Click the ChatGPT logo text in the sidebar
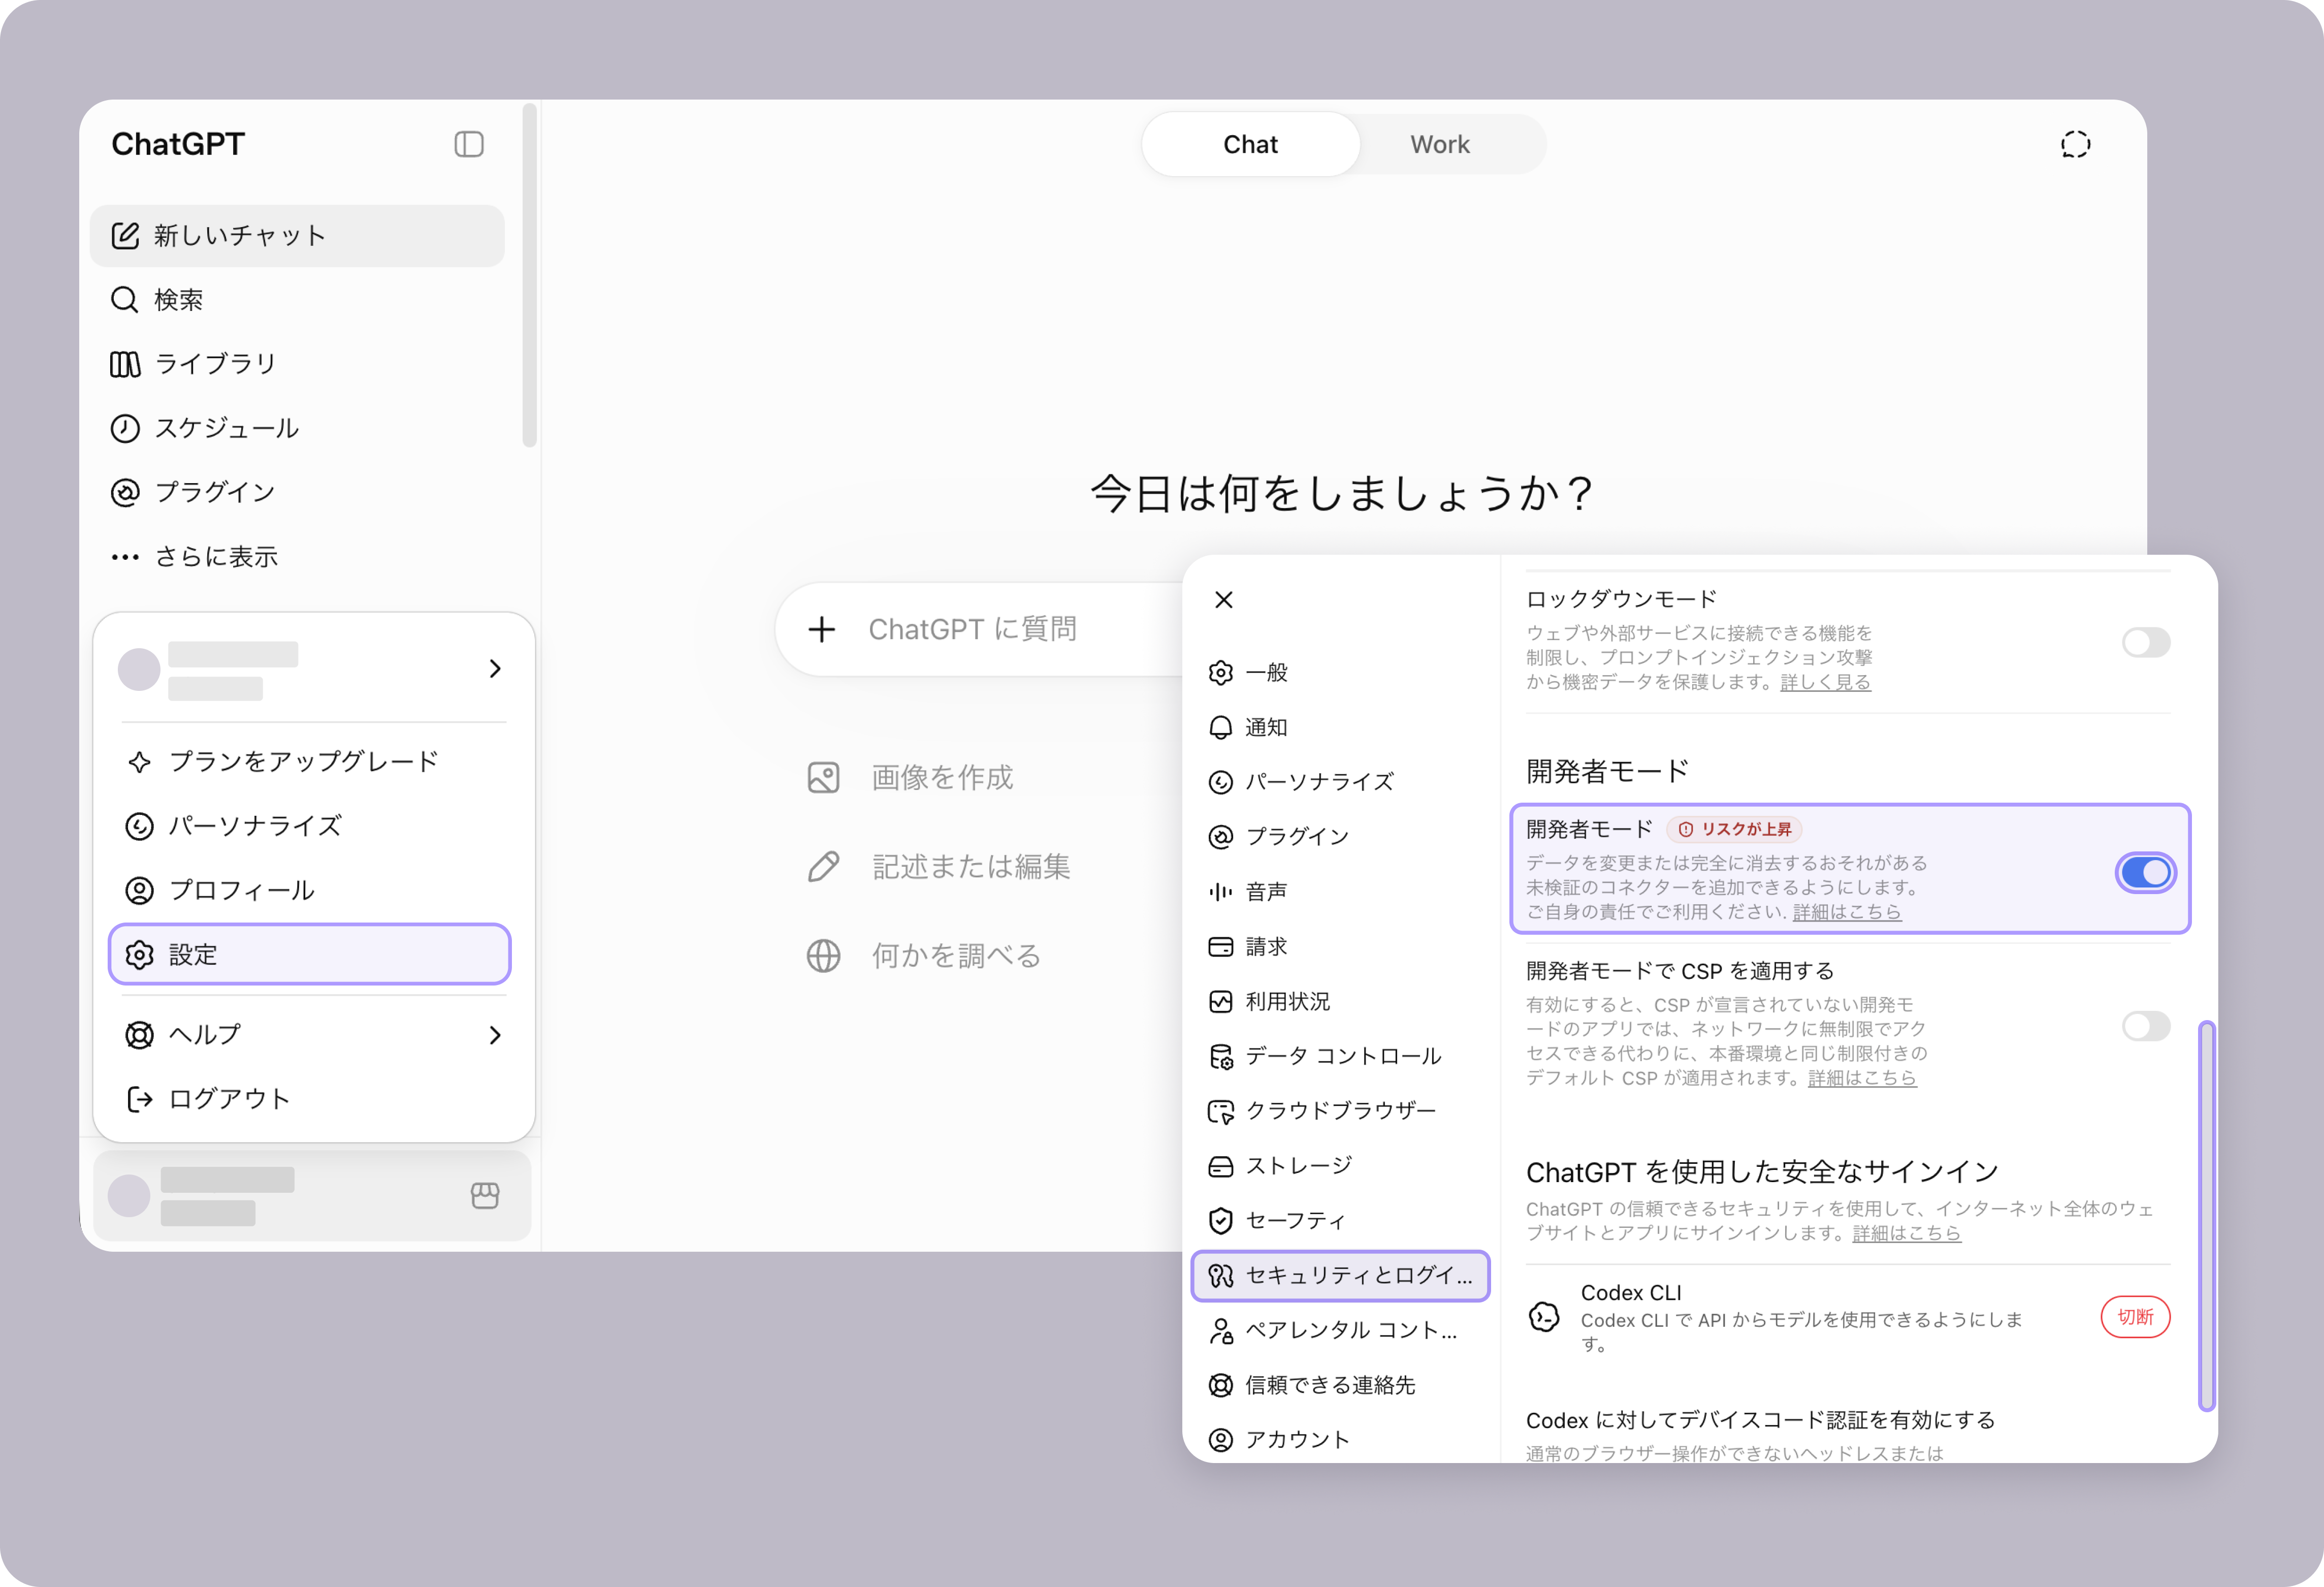The height and width of the screenshot is (1587, 2324). [178, 144]
